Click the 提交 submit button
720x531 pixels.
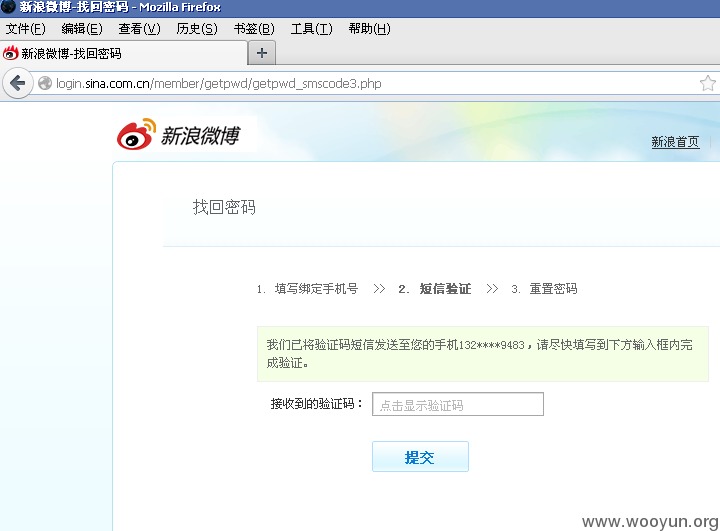coord(420,457)
